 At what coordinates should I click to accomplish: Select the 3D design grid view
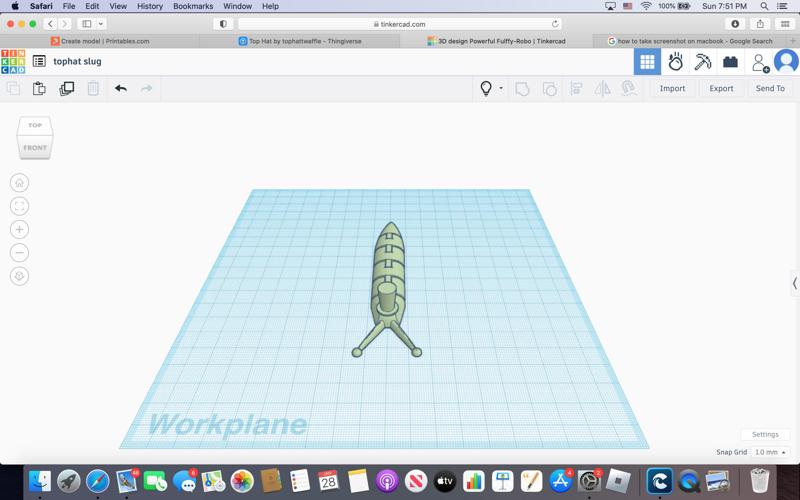click(647, 62)
